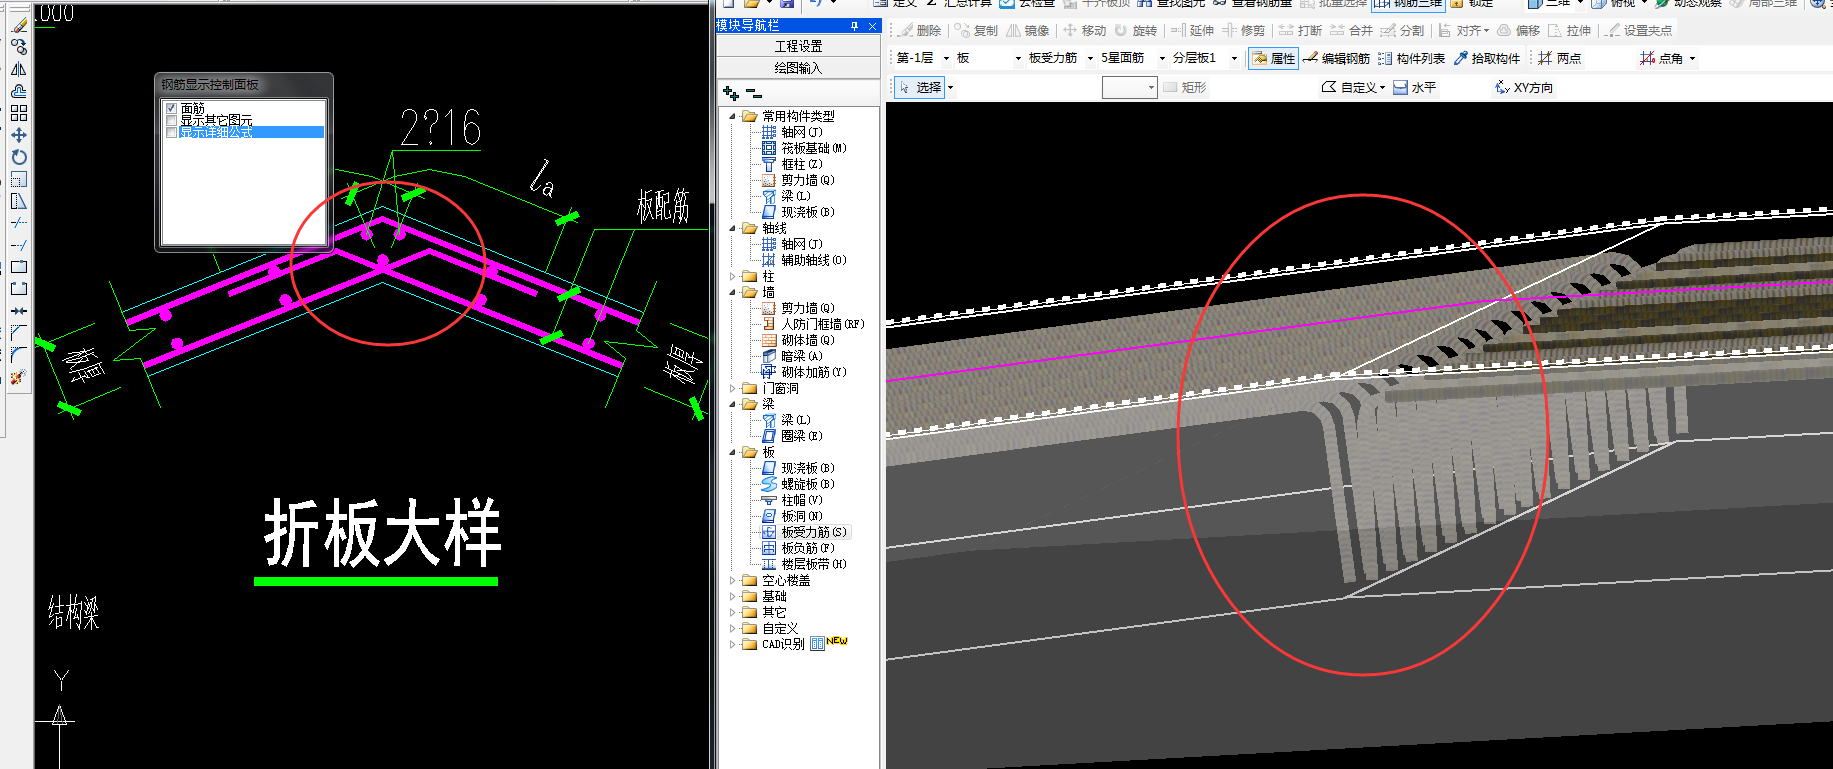The width and height of the screenshot is (1833, 769).
Task: Select the fillet tool in CAD toolbar
Action: pos(19,355)
